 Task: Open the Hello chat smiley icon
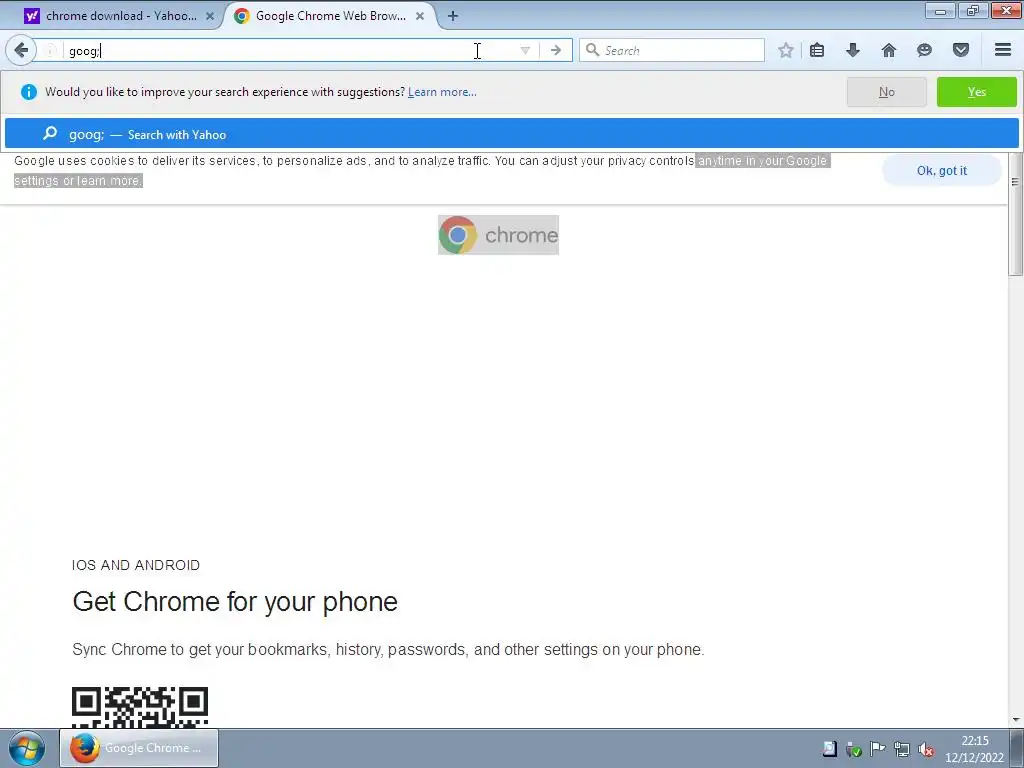pos(924,50)
